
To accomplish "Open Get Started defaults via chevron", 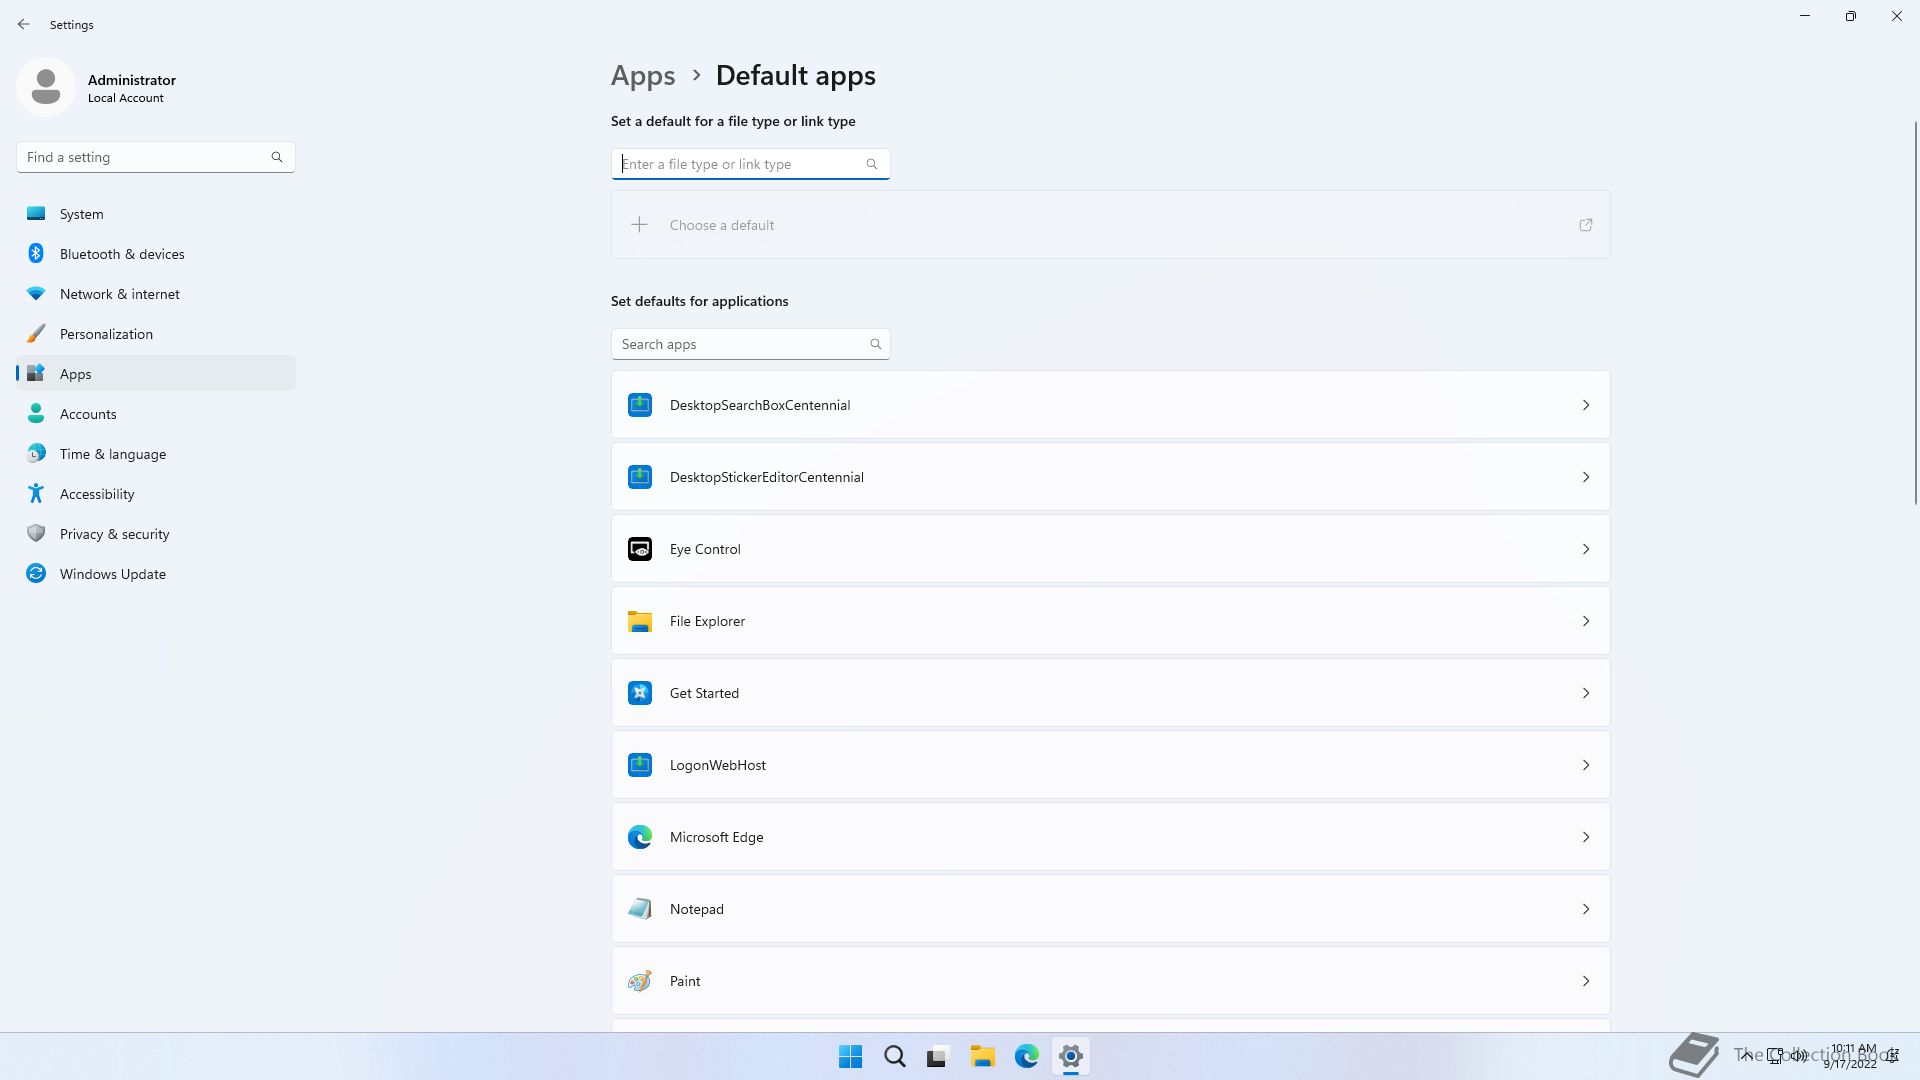I will (x=1586, y=693).
